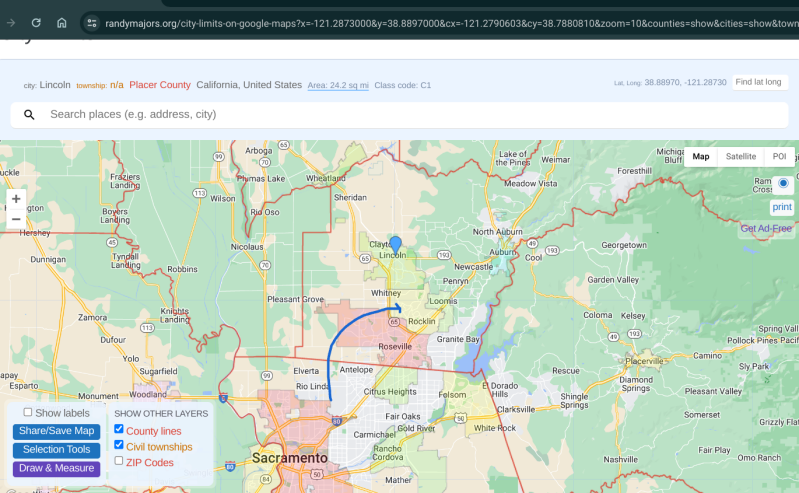The width and height of the screenshot is (799, 493).
Task: Click Highway 193 shield near Newcastle
Action: tap(444, 255)
